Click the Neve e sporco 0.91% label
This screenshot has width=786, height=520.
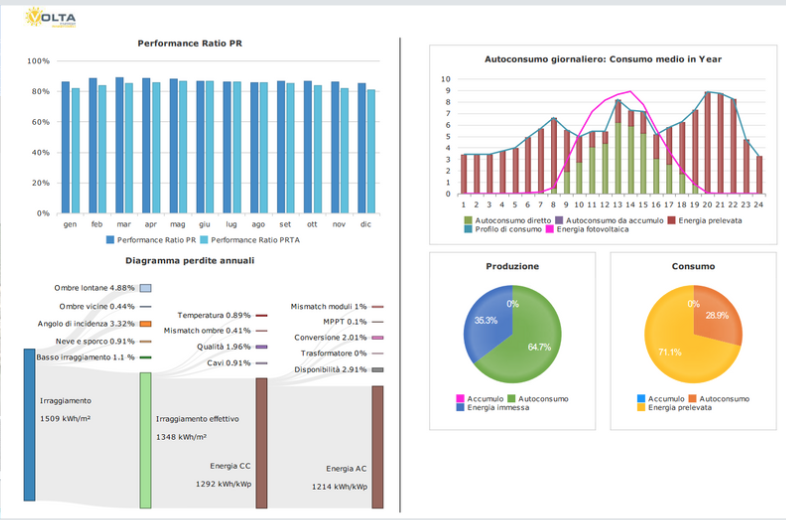coord(95,341)
